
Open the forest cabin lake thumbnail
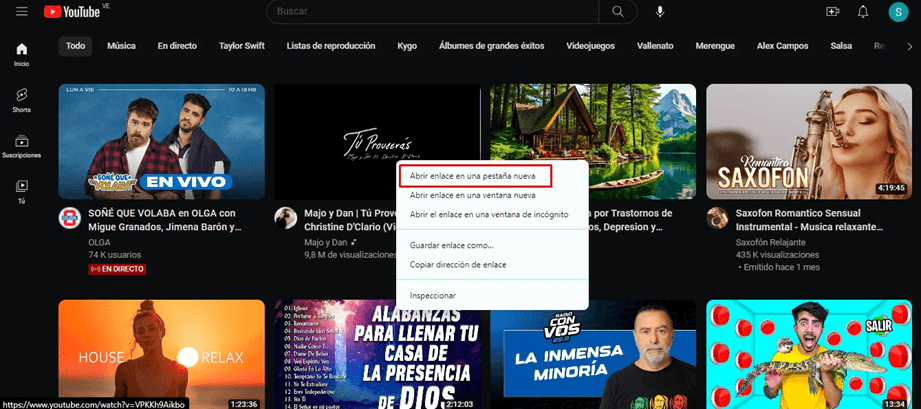(x=593, y=142)
